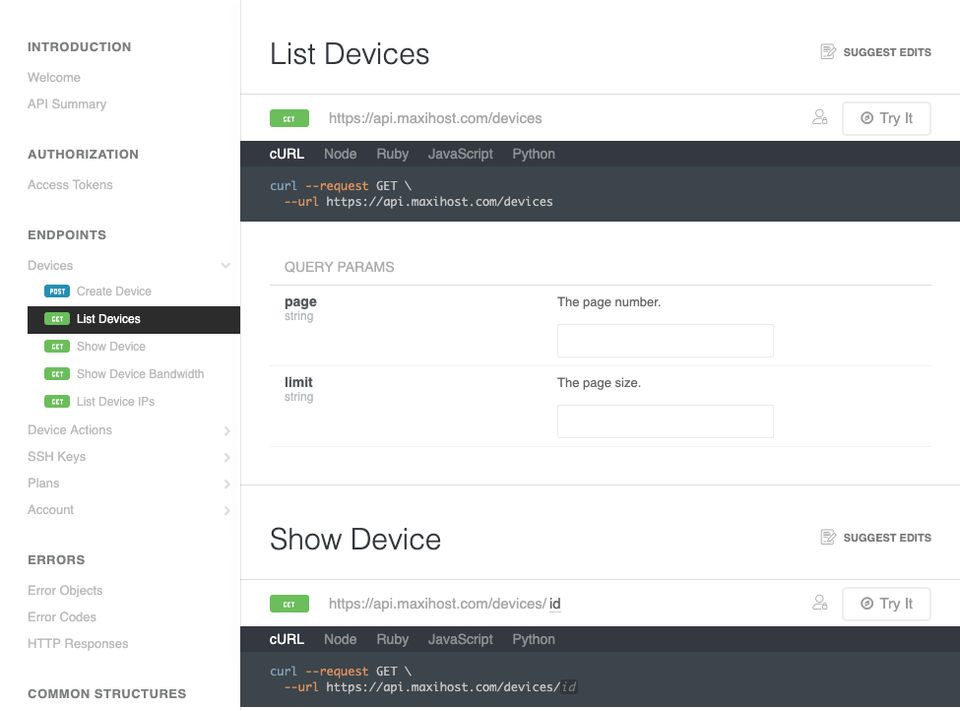Click the user lock icon in List Devices row
Screen dimensions: 960x711
point(820,118)
